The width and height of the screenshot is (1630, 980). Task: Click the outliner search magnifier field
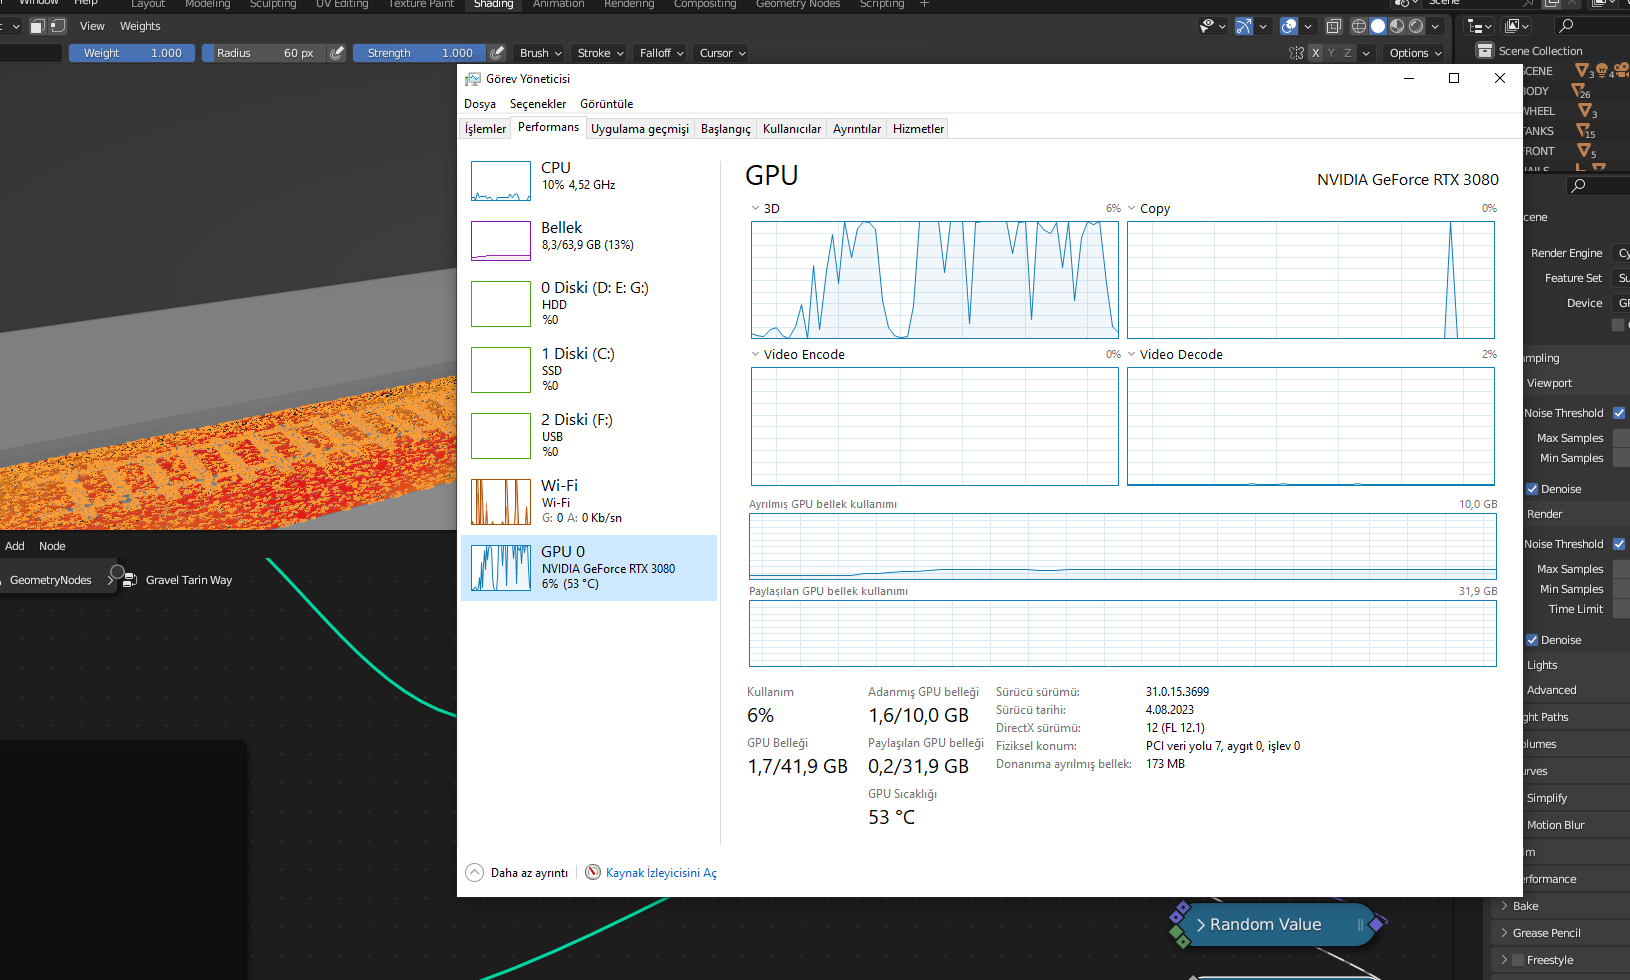1592,26
